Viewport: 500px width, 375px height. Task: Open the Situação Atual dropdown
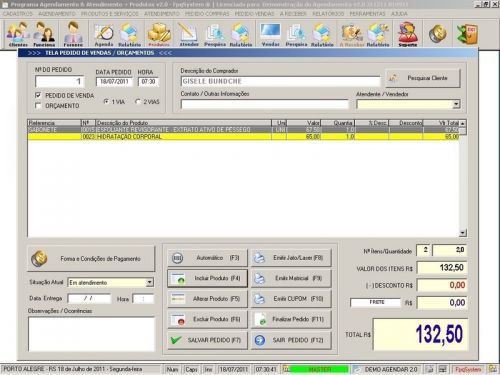coord(150,282)
